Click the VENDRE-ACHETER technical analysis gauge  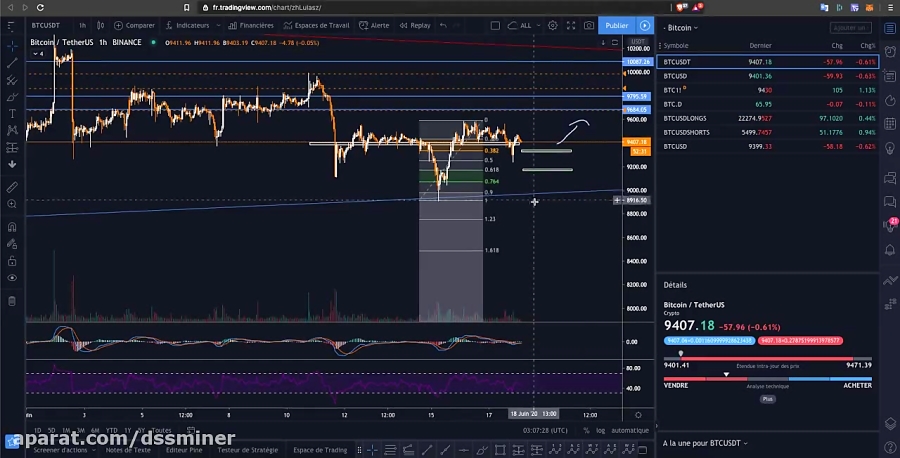point(768,379)
